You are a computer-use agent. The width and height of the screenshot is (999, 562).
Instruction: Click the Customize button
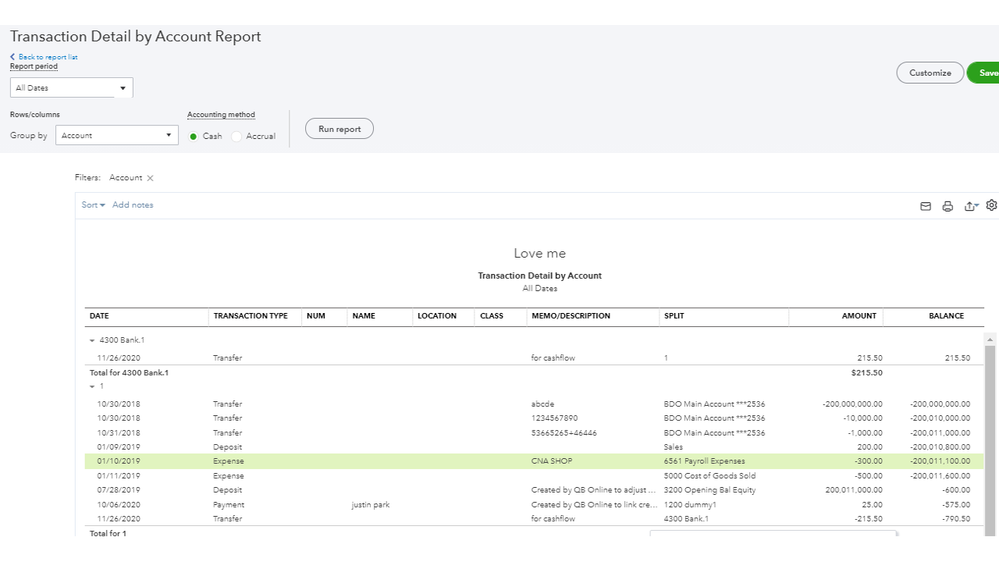coord(929,73)
